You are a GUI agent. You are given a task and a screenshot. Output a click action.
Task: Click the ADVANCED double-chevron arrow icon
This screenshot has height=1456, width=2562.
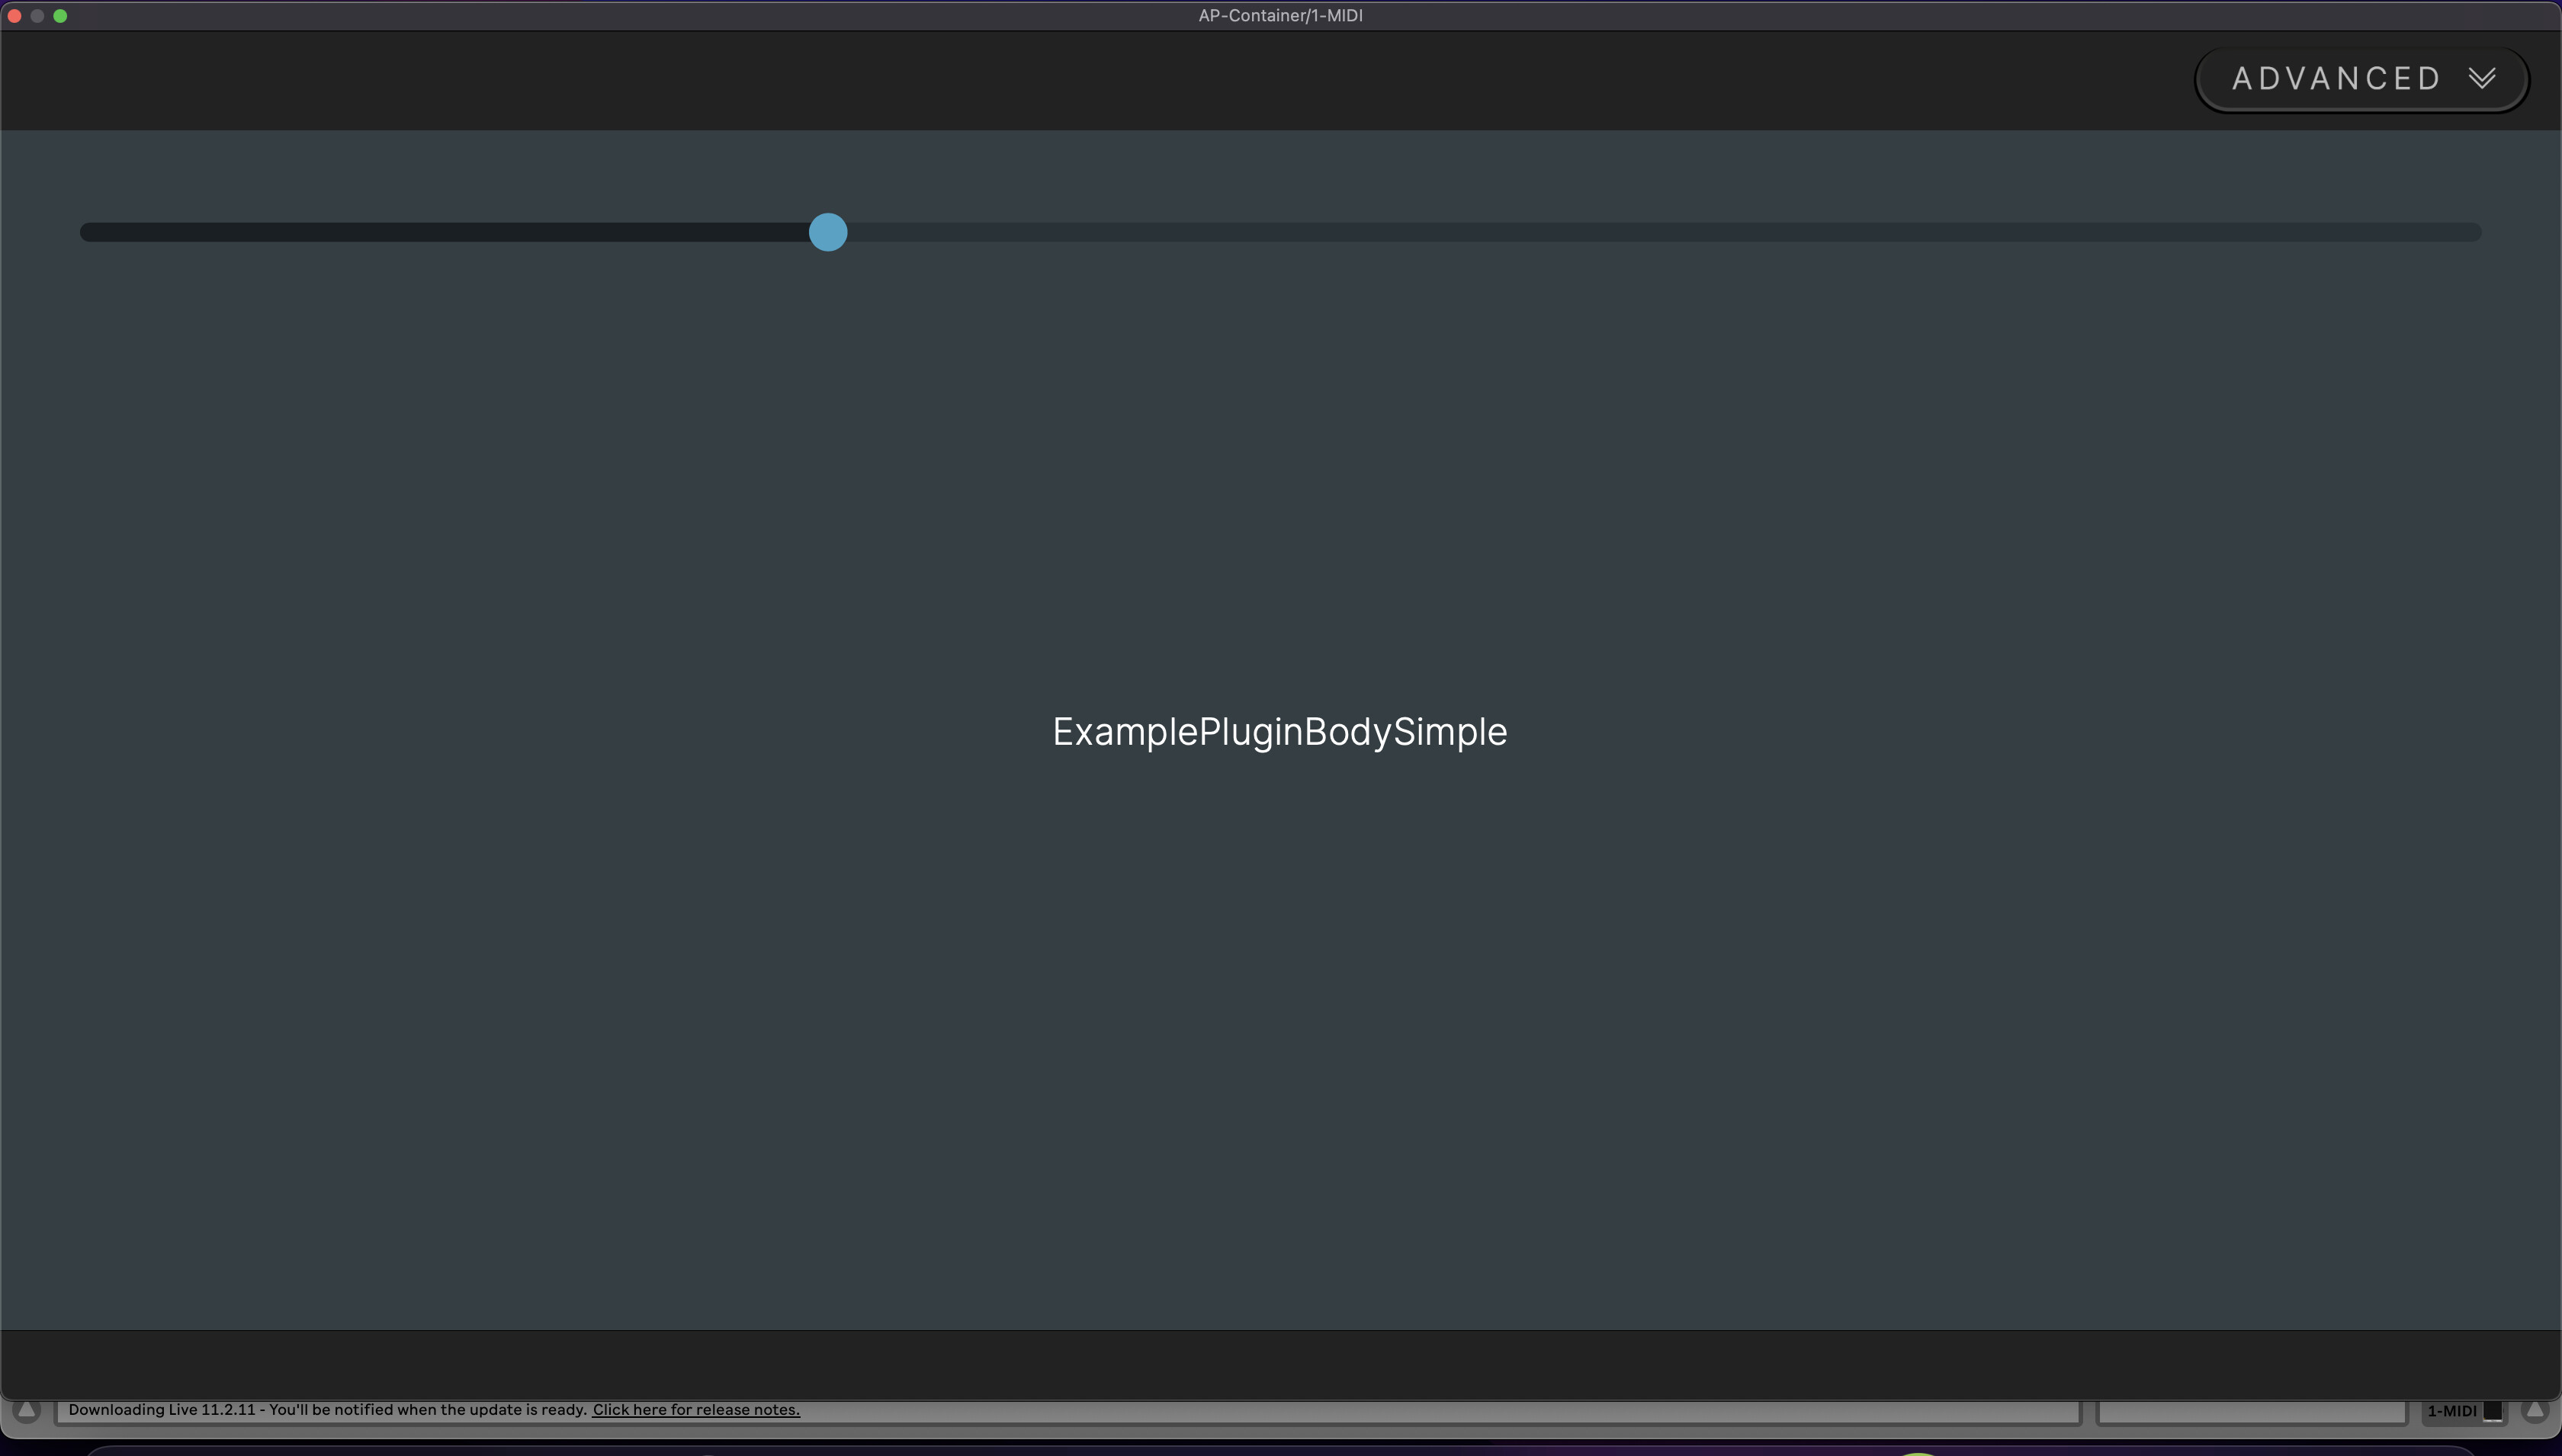[x=2481, y=78]
